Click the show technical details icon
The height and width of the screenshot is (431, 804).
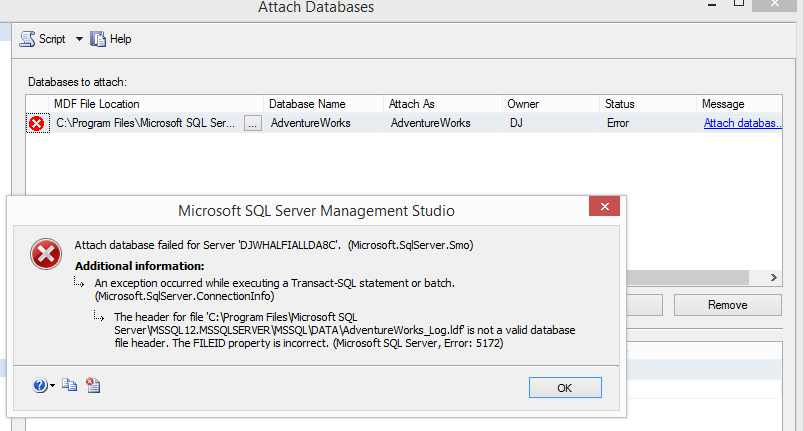pos(93,385)
